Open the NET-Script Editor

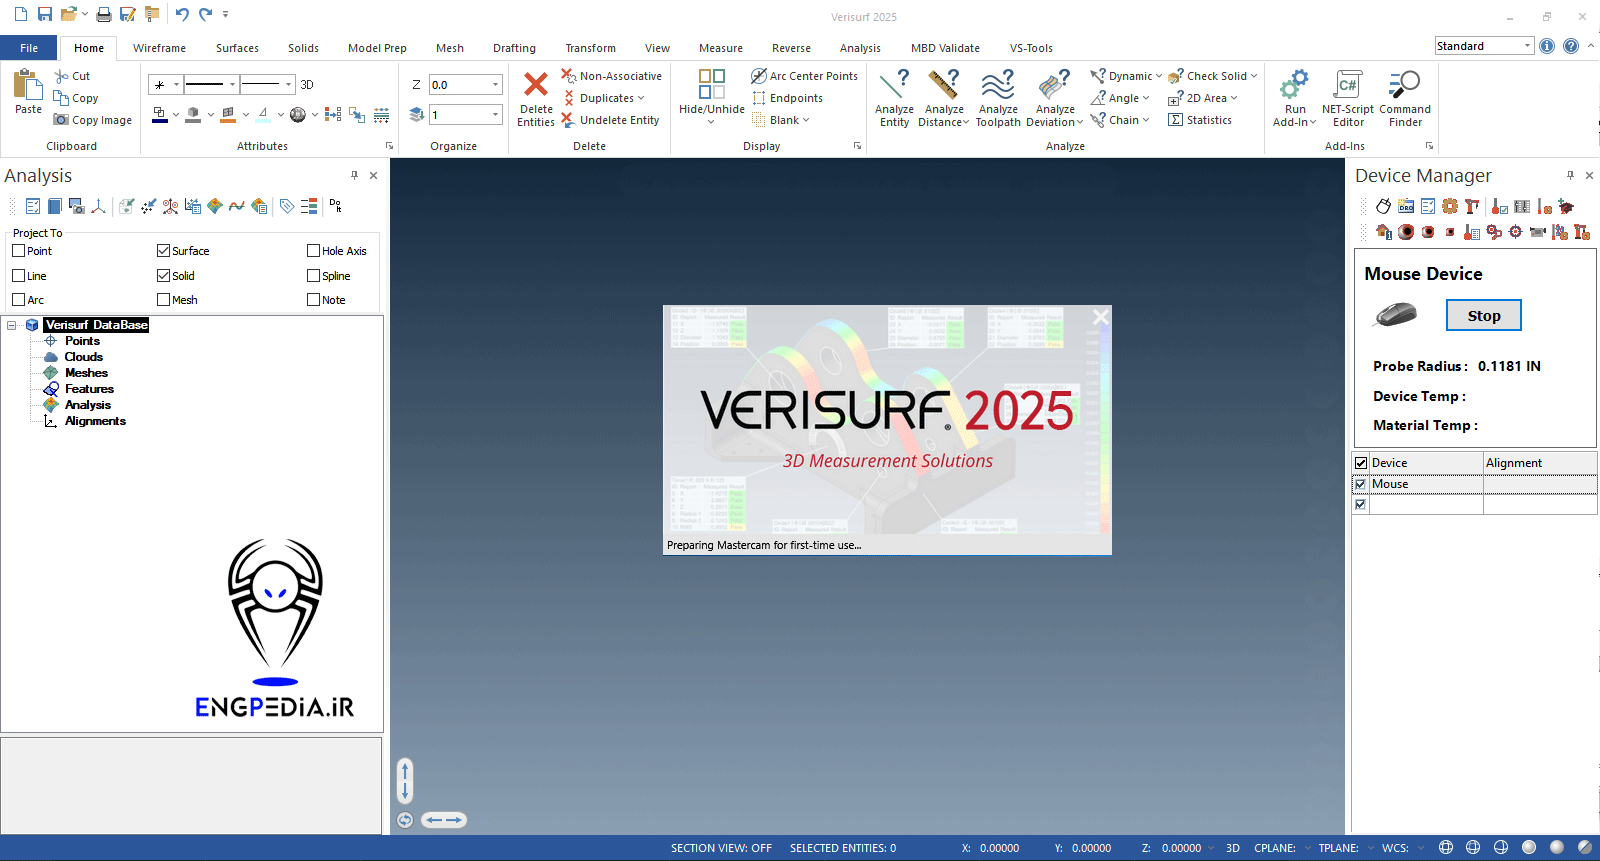pyautogui.click(x=1347, y=98)
